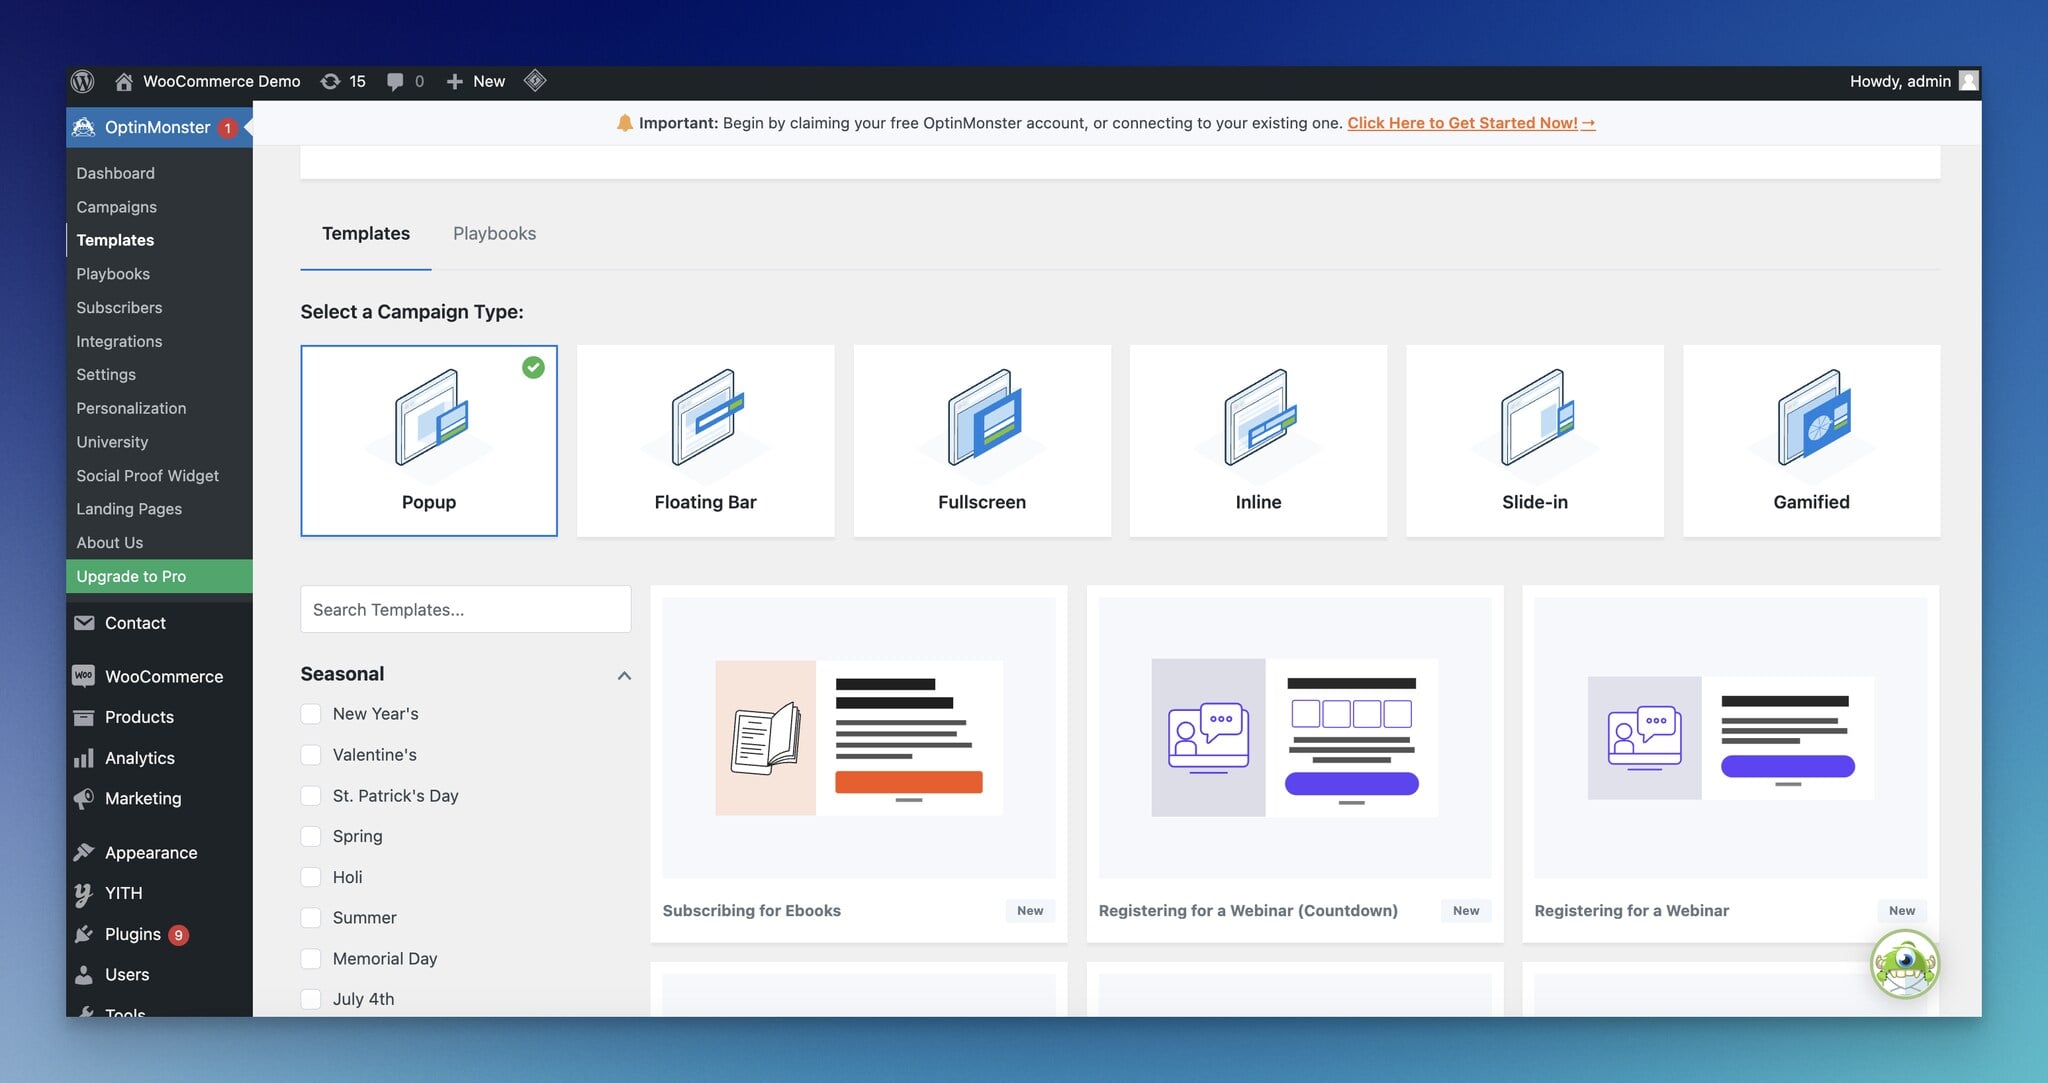Click the "Select a Campaign Type:" heading
The image size is (2048, 1083).
point(412,312)
